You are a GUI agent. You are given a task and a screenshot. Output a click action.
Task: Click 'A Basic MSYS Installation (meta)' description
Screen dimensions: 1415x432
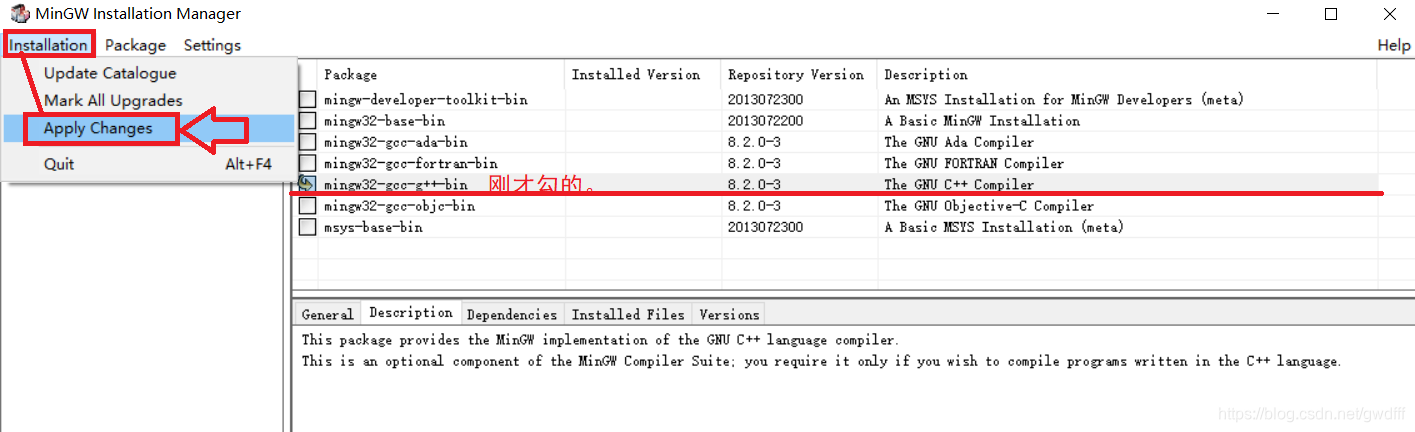[1004, 227]
